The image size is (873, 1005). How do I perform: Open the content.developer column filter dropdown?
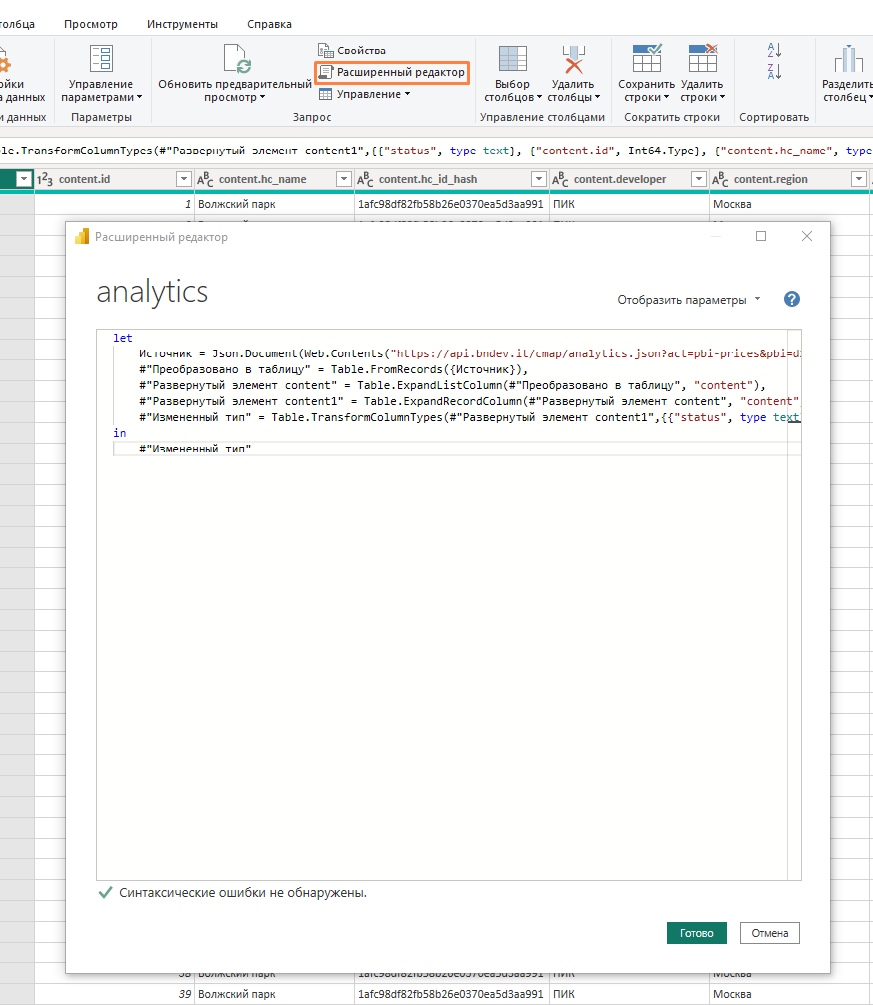tap(699, 179)
